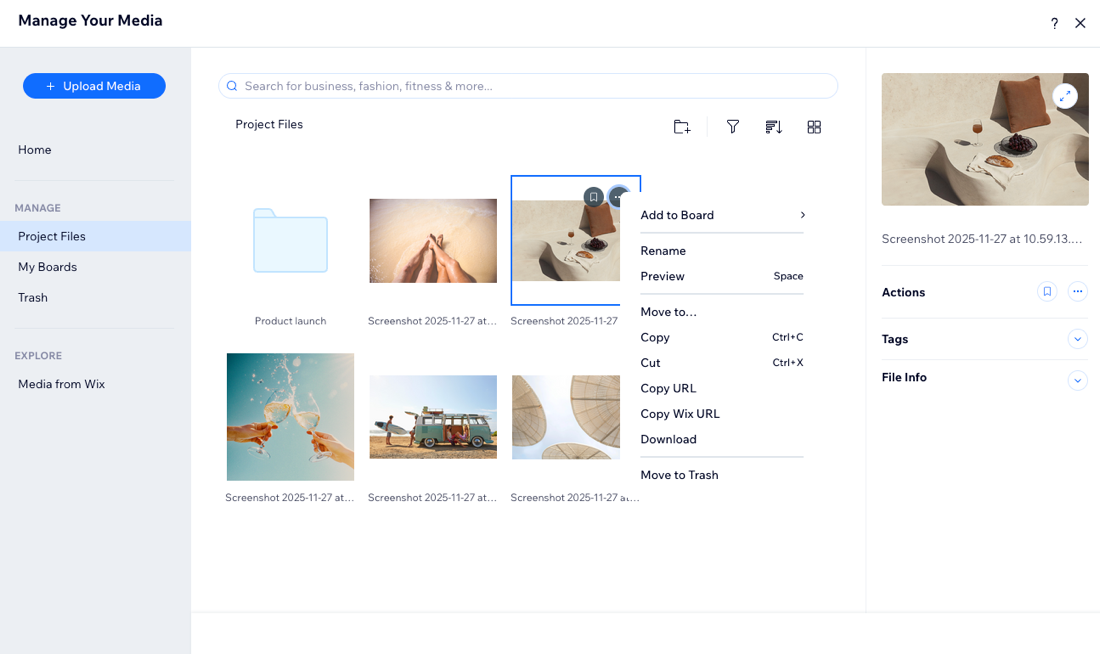This screenshot has height=654, width=1100.
Task: Click the bookmark icon on the selected thumbnail
Action: 593,197
